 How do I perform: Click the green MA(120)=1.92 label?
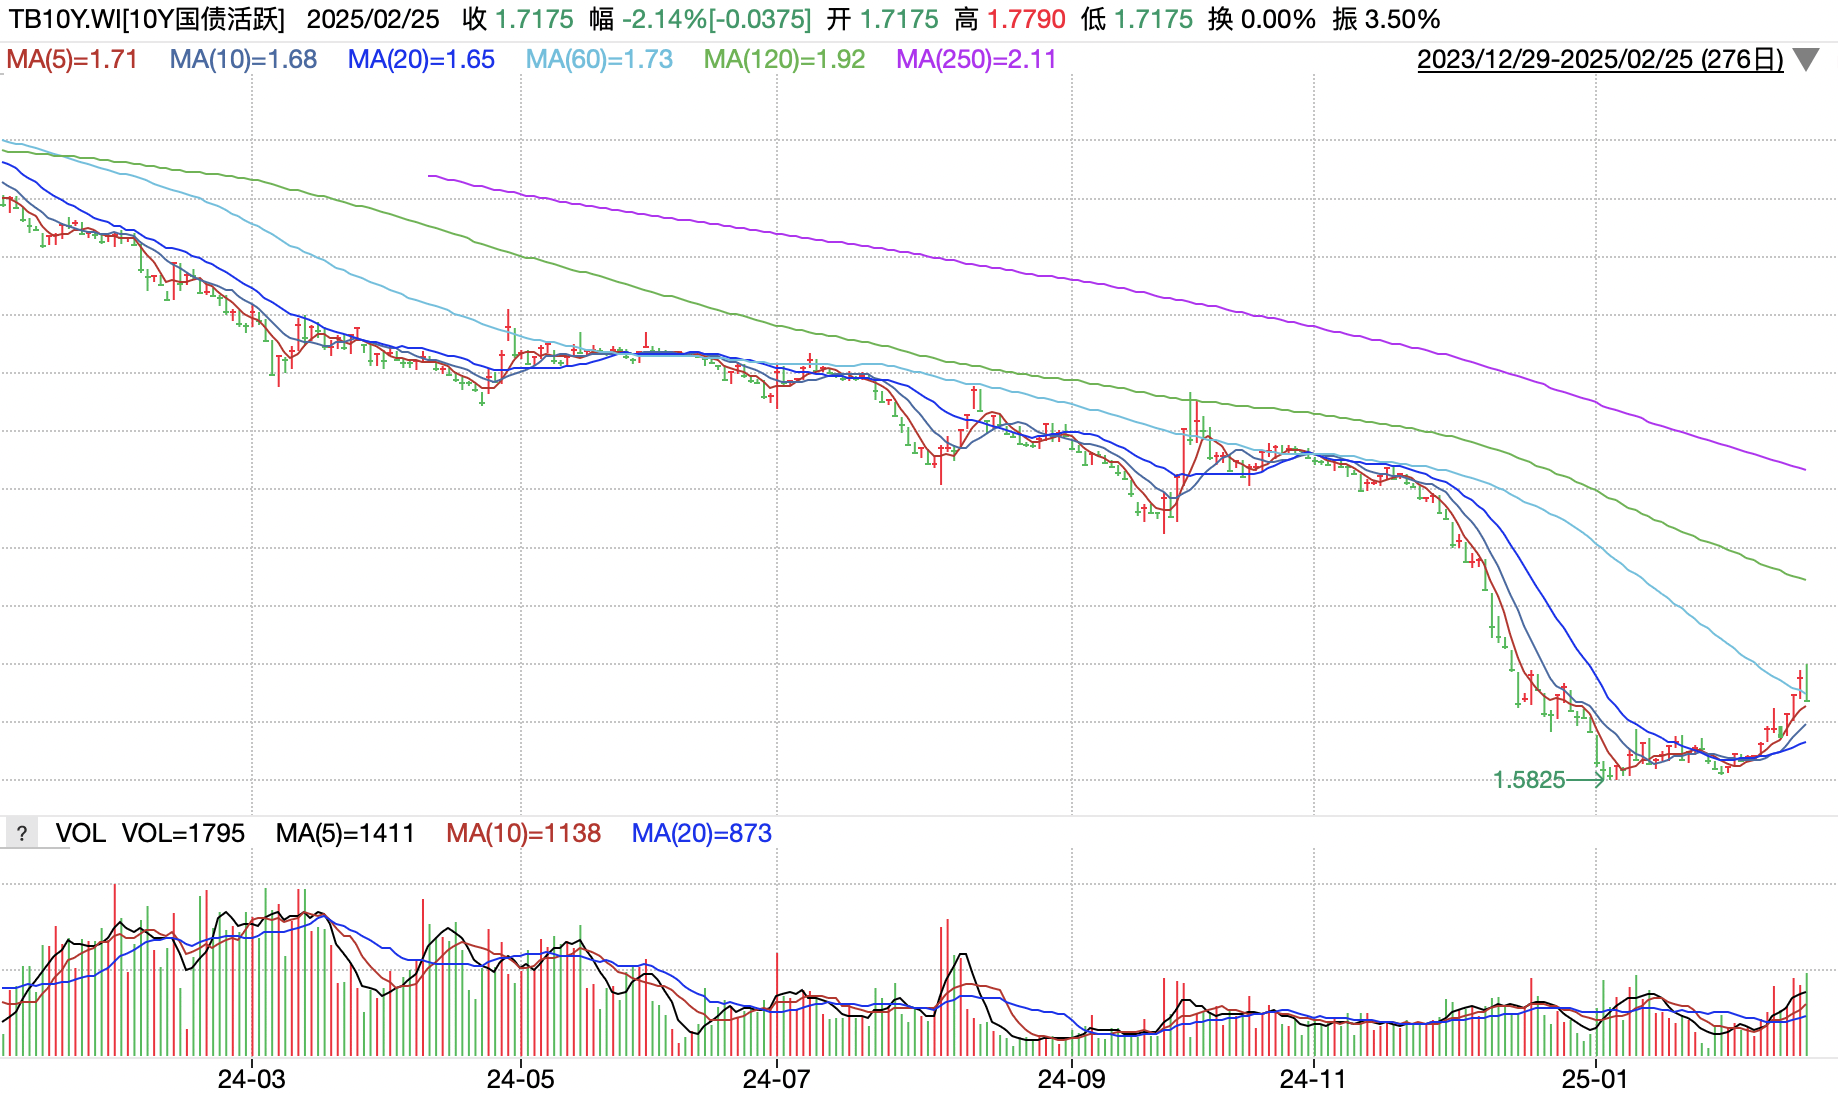tap(784, 60)
